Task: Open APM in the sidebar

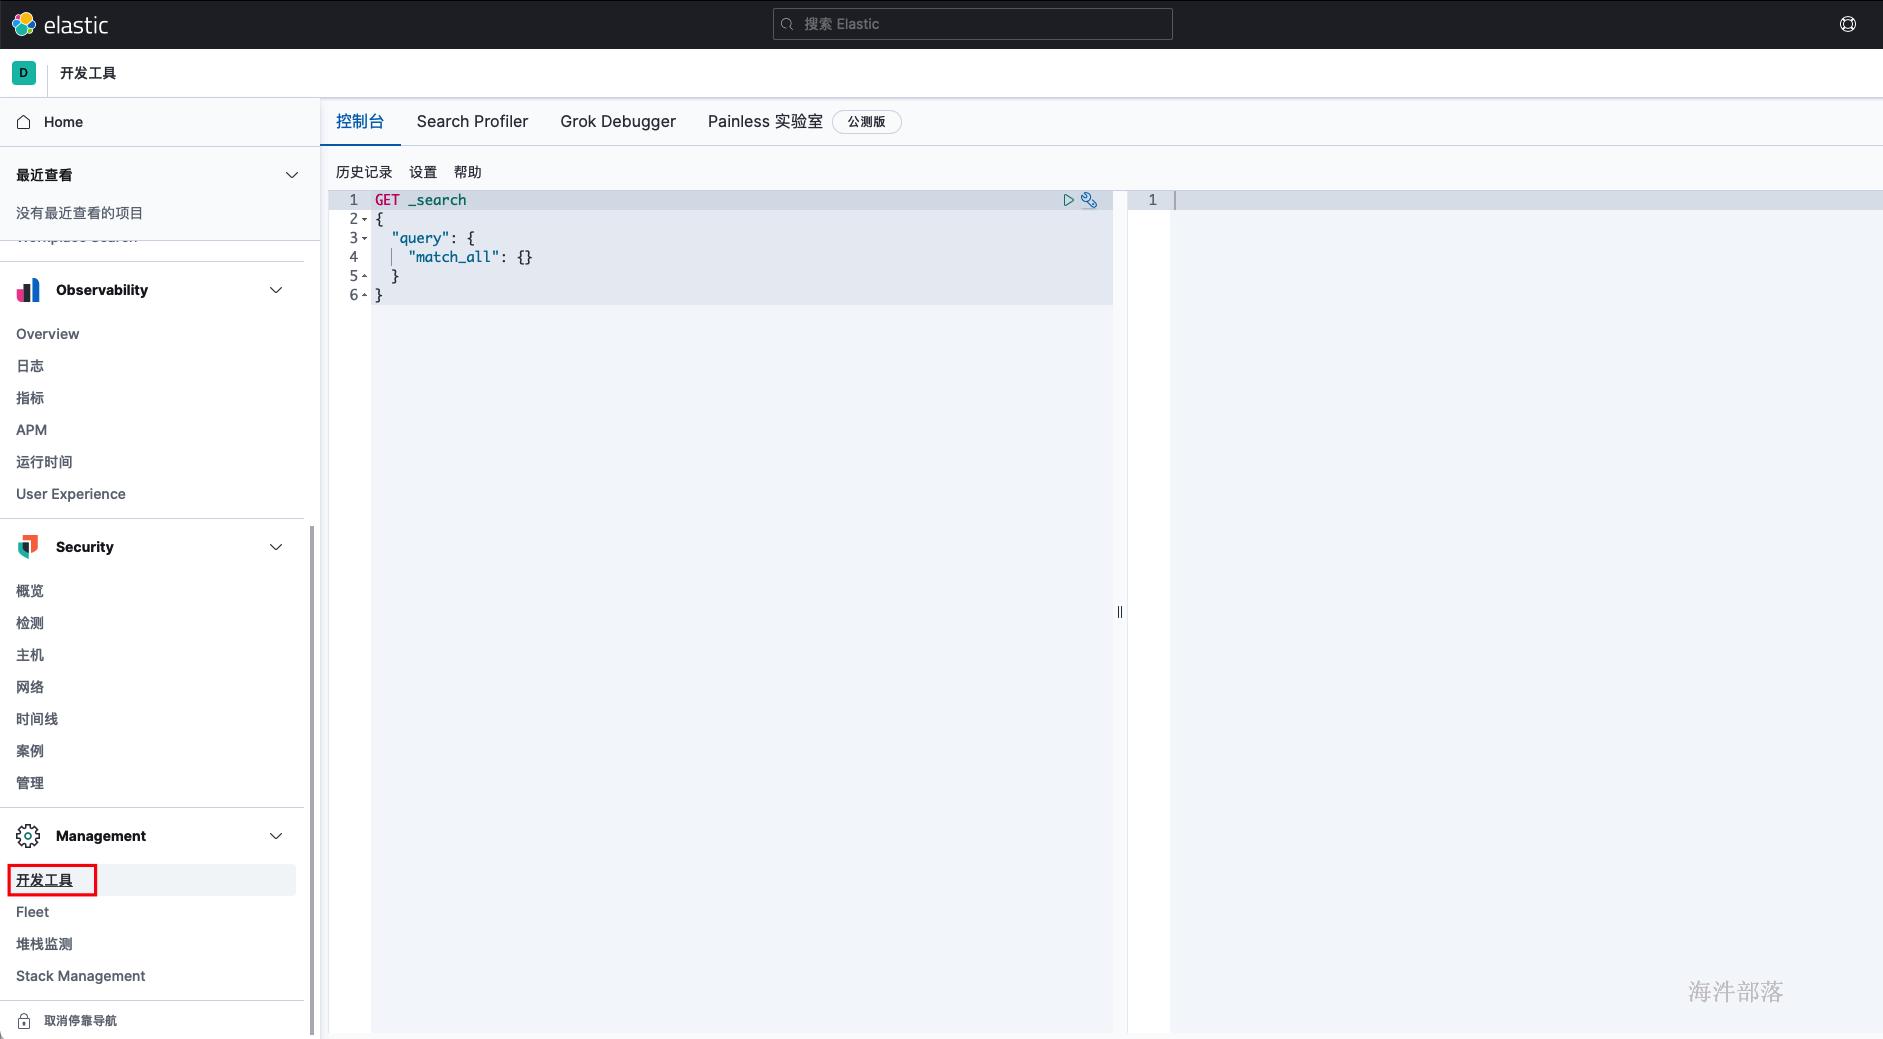Action: pyautogui.click(x=31, y=430)
